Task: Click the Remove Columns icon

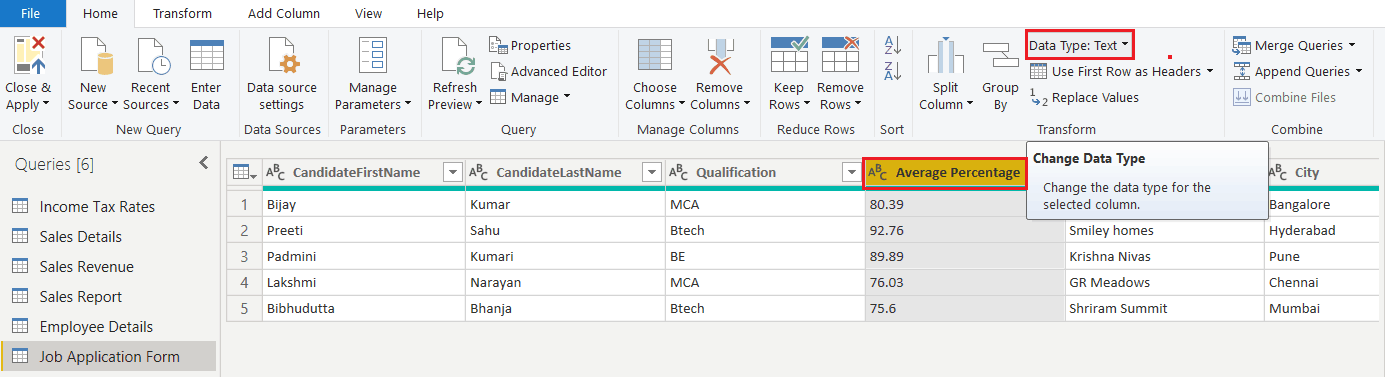Action: (x=719, y=56)
